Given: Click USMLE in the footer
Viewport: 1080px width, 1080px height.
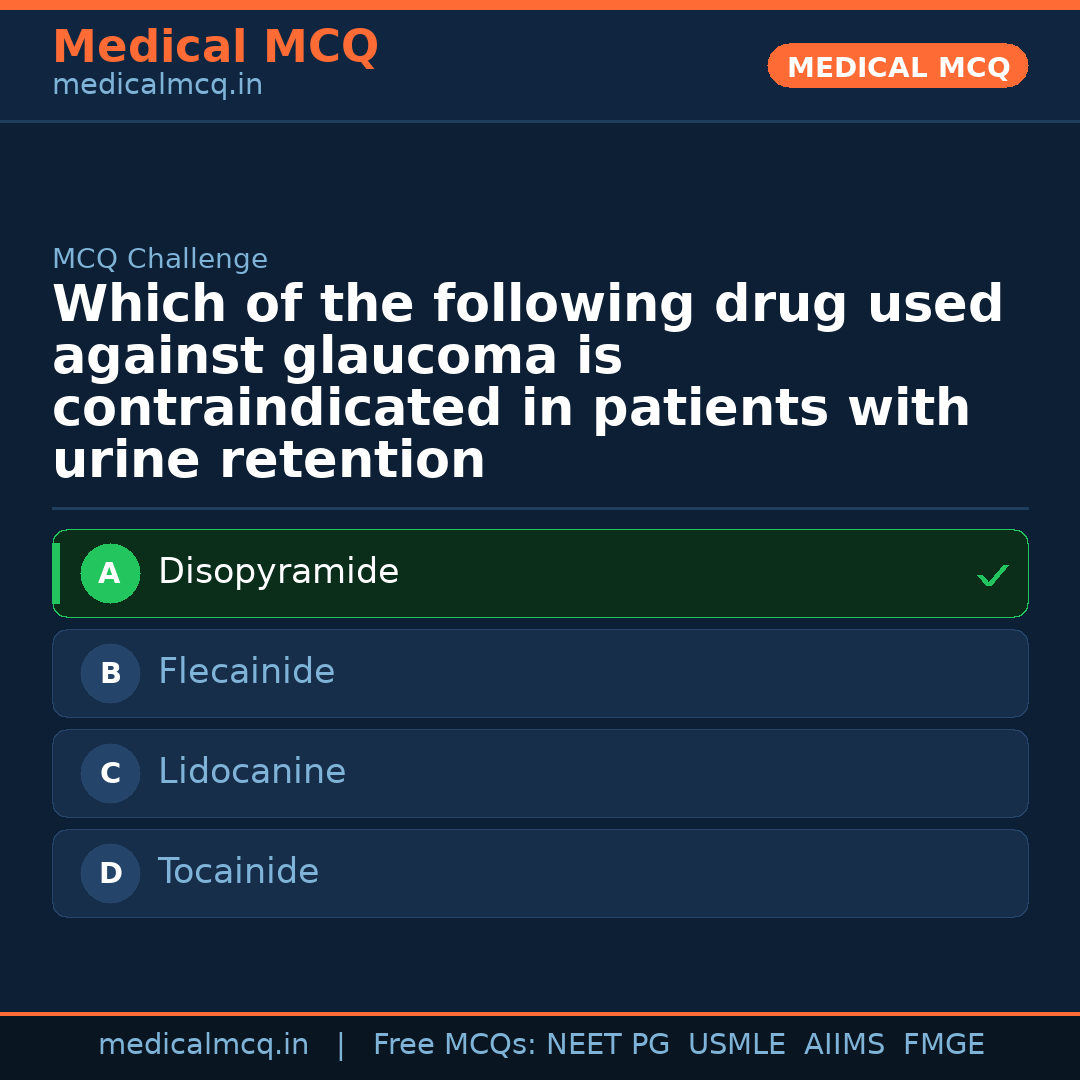Looking at the screenshot, I should pos(736,1045).
